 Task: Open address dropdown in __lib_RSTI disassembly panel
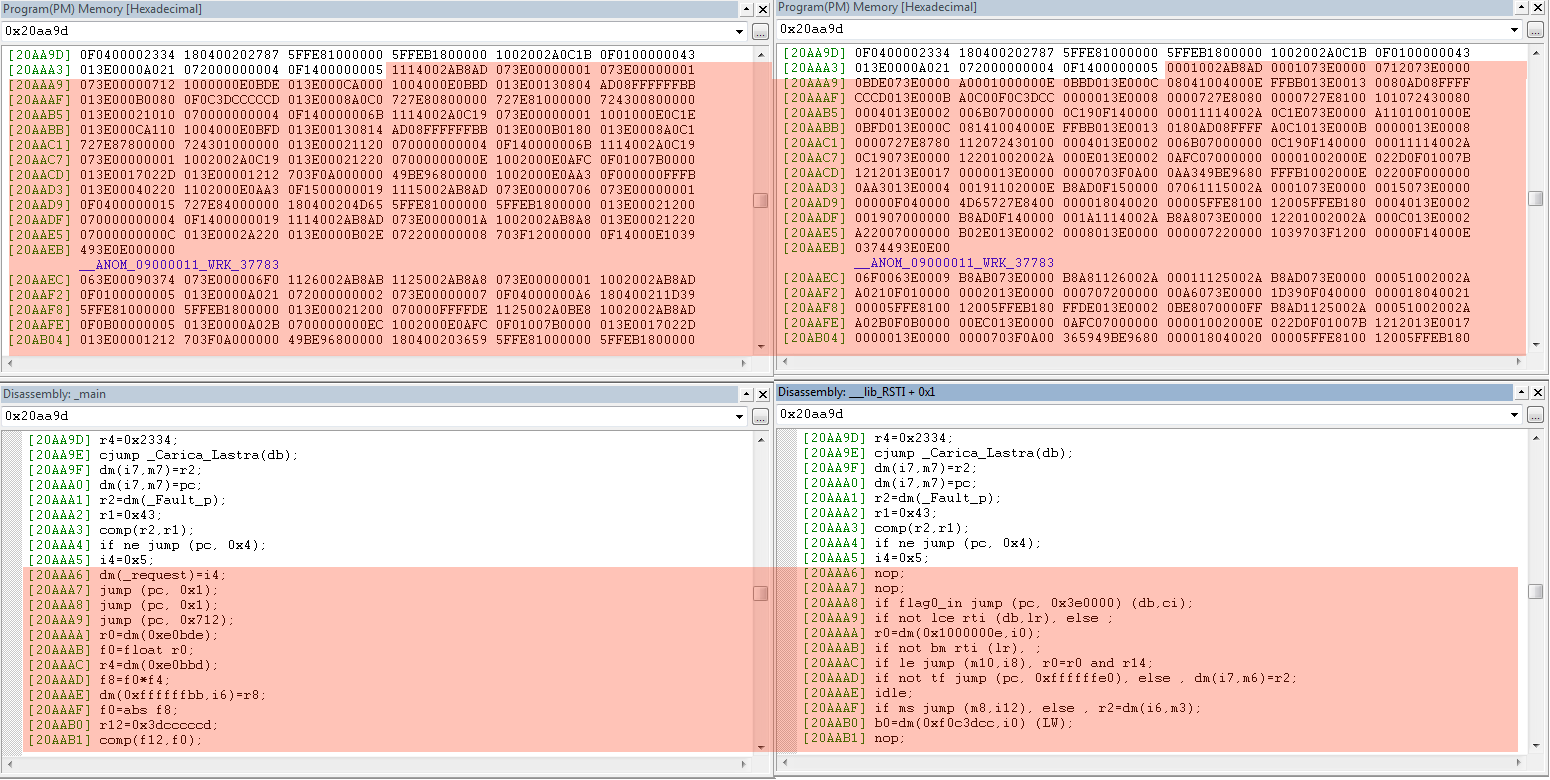(x=1516, y=414)
